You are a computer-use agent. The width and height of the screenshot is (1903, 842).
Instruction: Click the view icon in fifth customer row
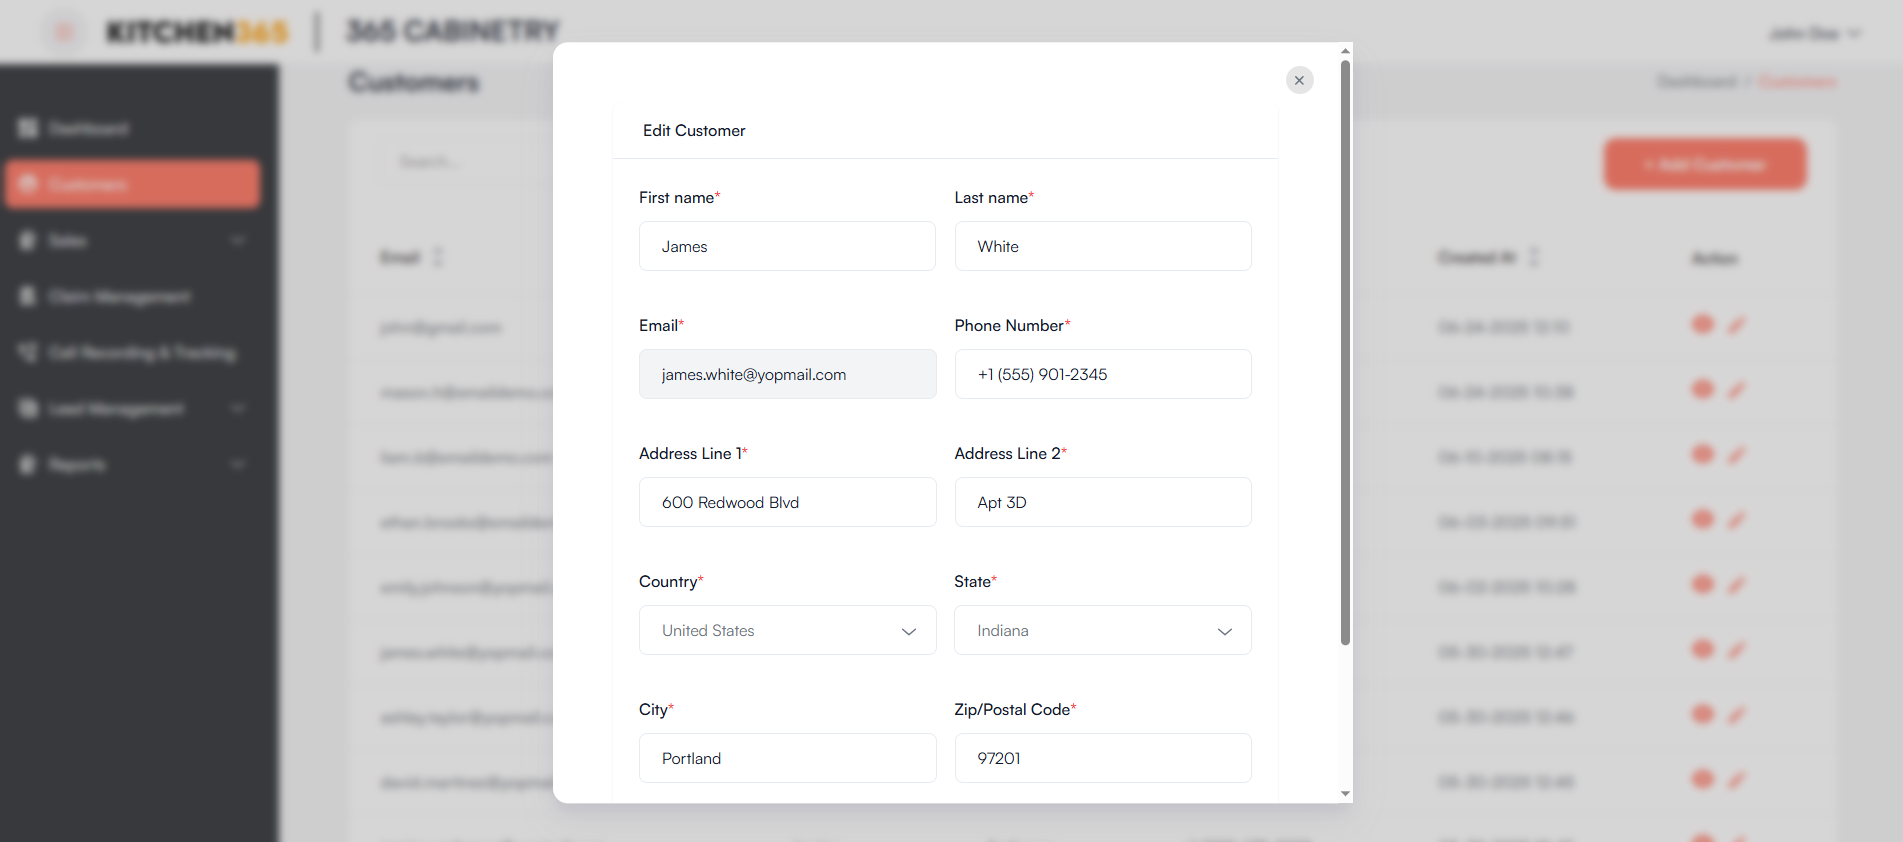(1703, 584)
